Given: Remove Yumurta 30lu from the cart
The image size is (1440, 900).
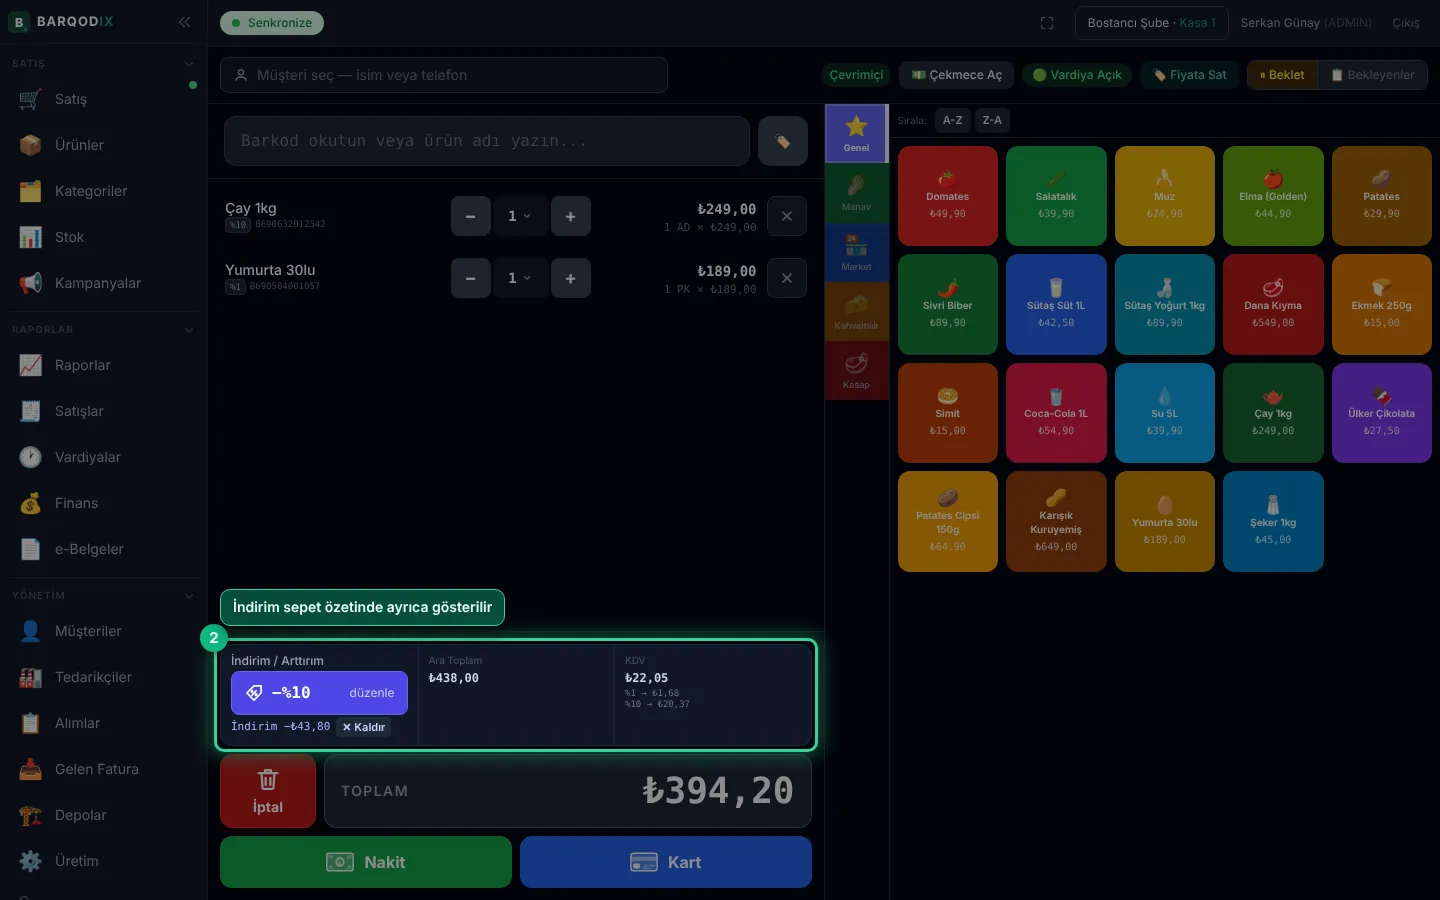Looking at the screenshot, I should 787,278.
